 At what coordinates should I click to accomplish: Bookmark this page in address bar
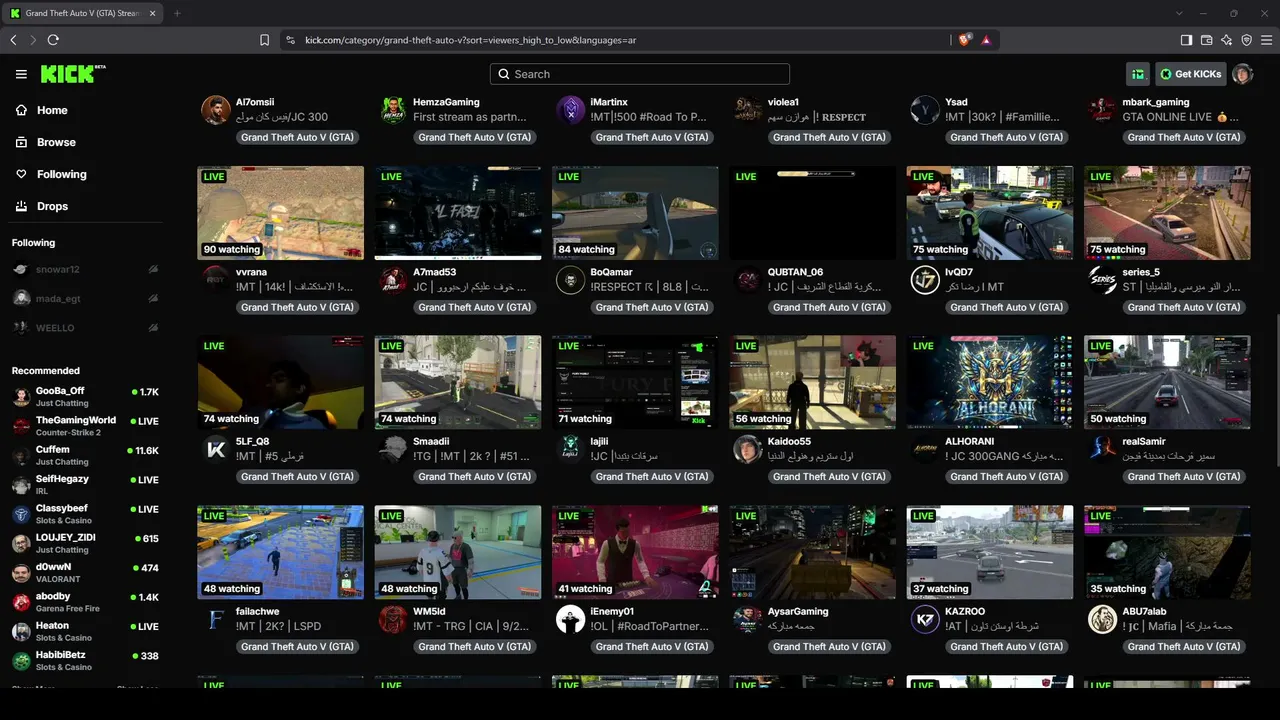click(x=264, y=40)
